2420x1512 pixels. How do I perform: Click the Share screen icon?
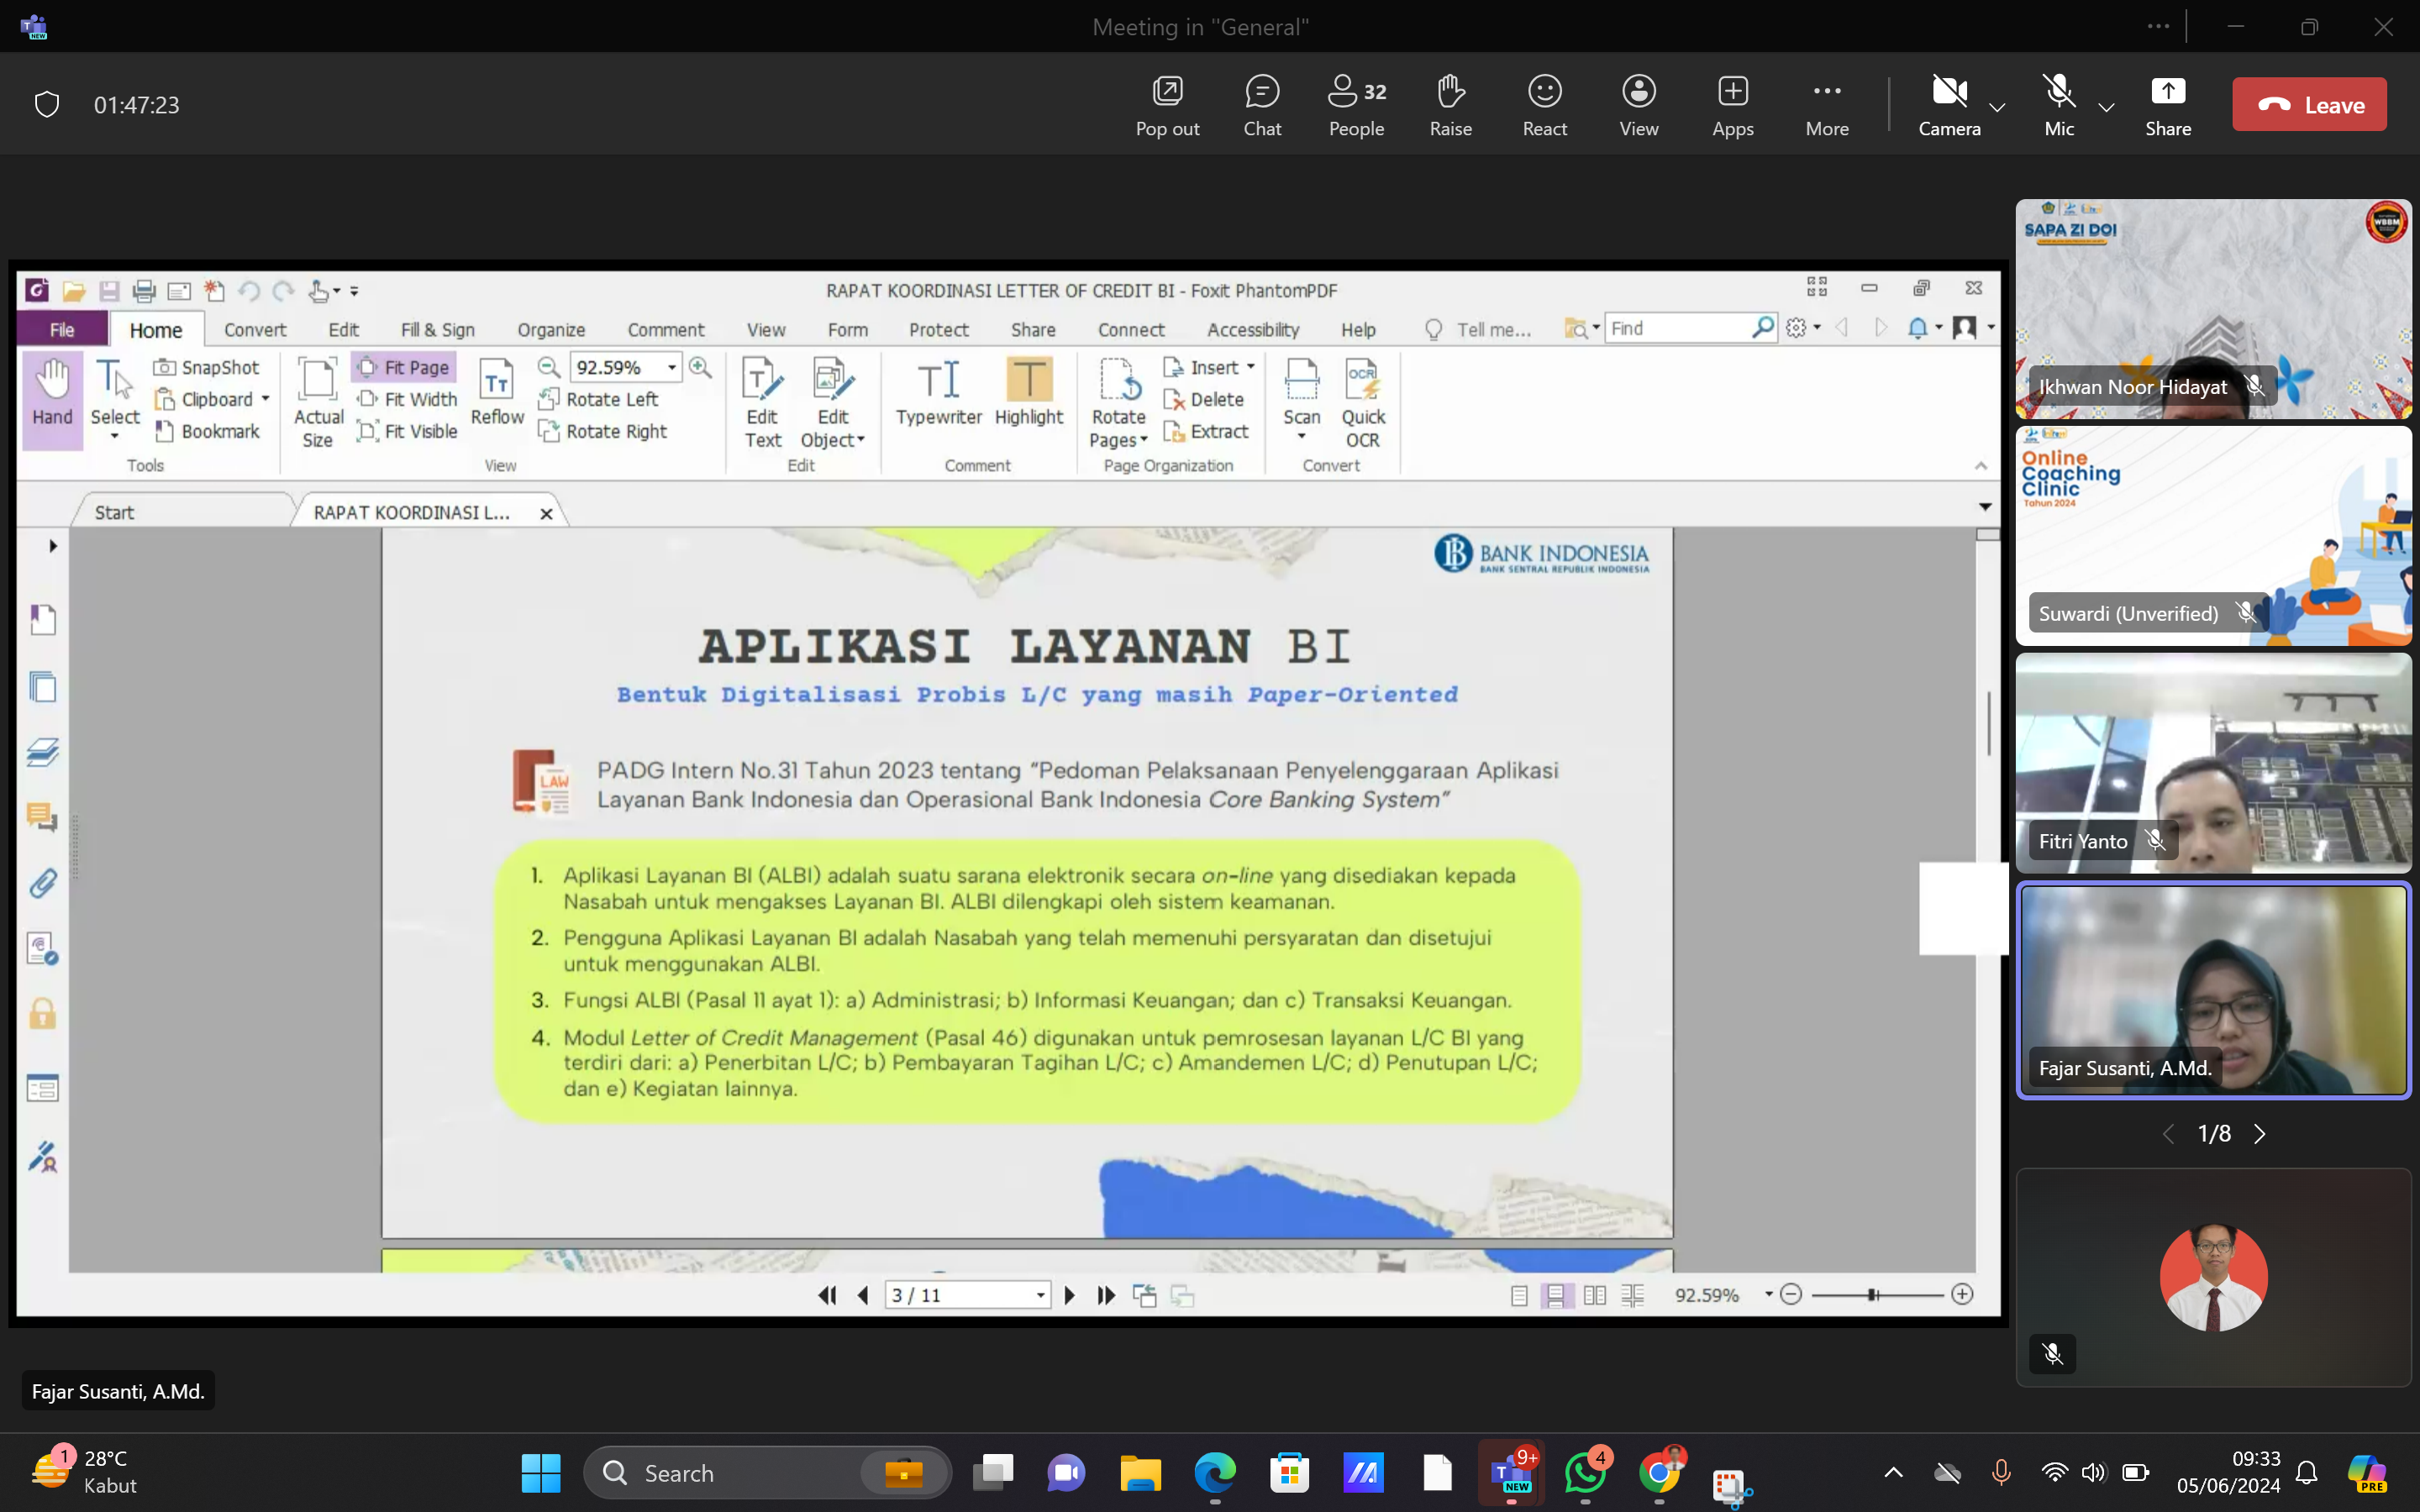[2167, 104]
